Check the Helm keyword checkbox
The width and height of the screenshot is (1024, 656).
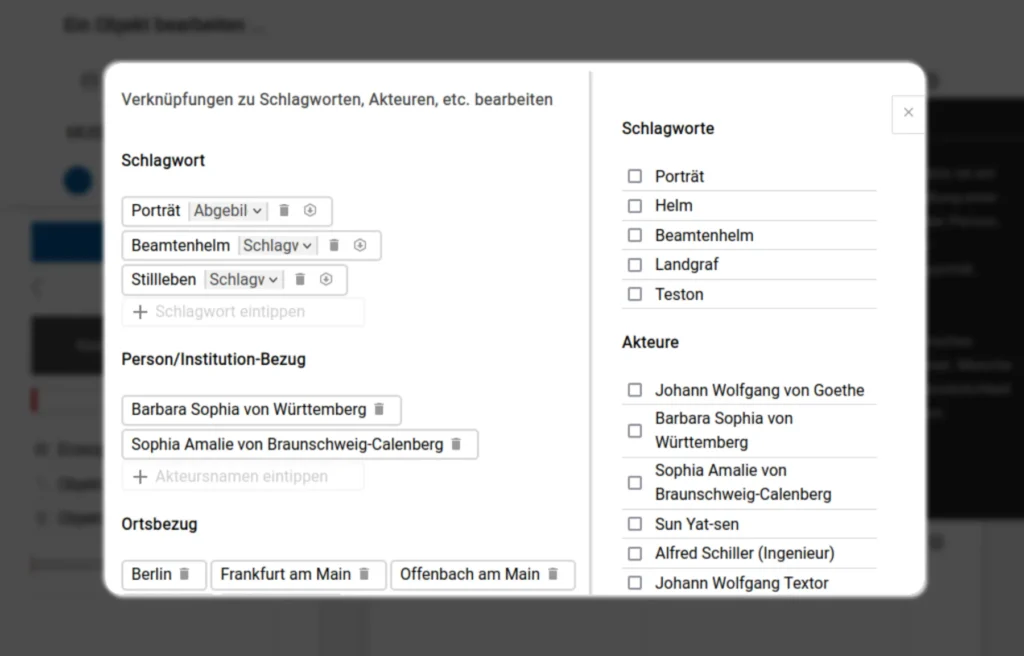click(x=635, y=206)
